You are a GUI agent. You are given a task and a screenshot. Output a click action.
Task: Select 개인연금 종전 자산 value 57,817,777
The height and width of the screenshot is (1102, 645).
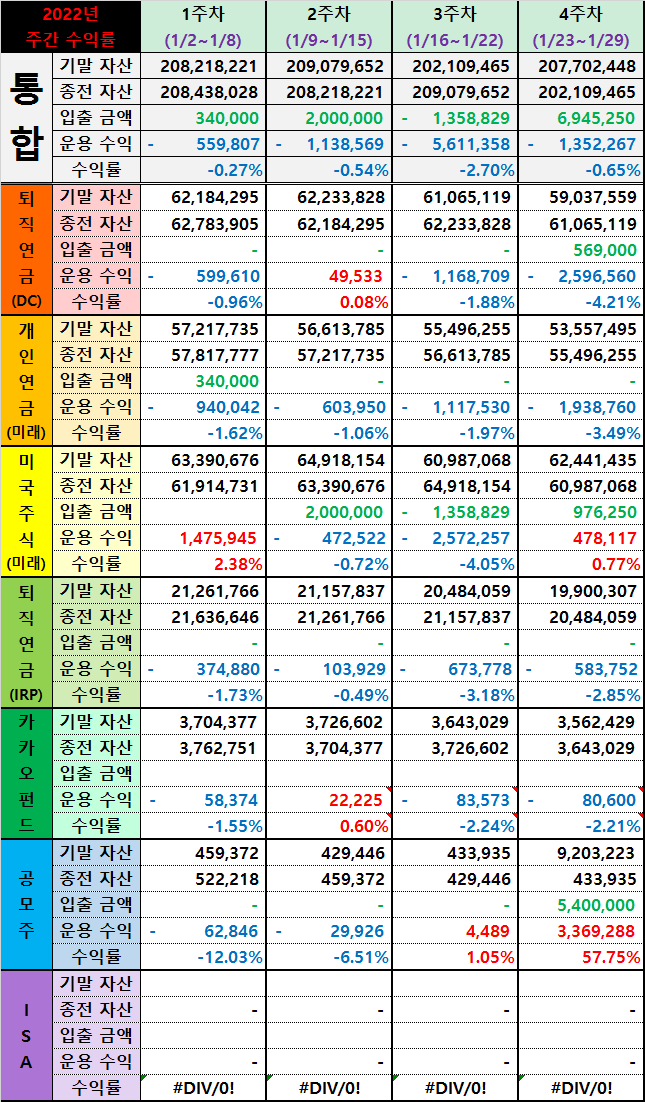(204, 356)
